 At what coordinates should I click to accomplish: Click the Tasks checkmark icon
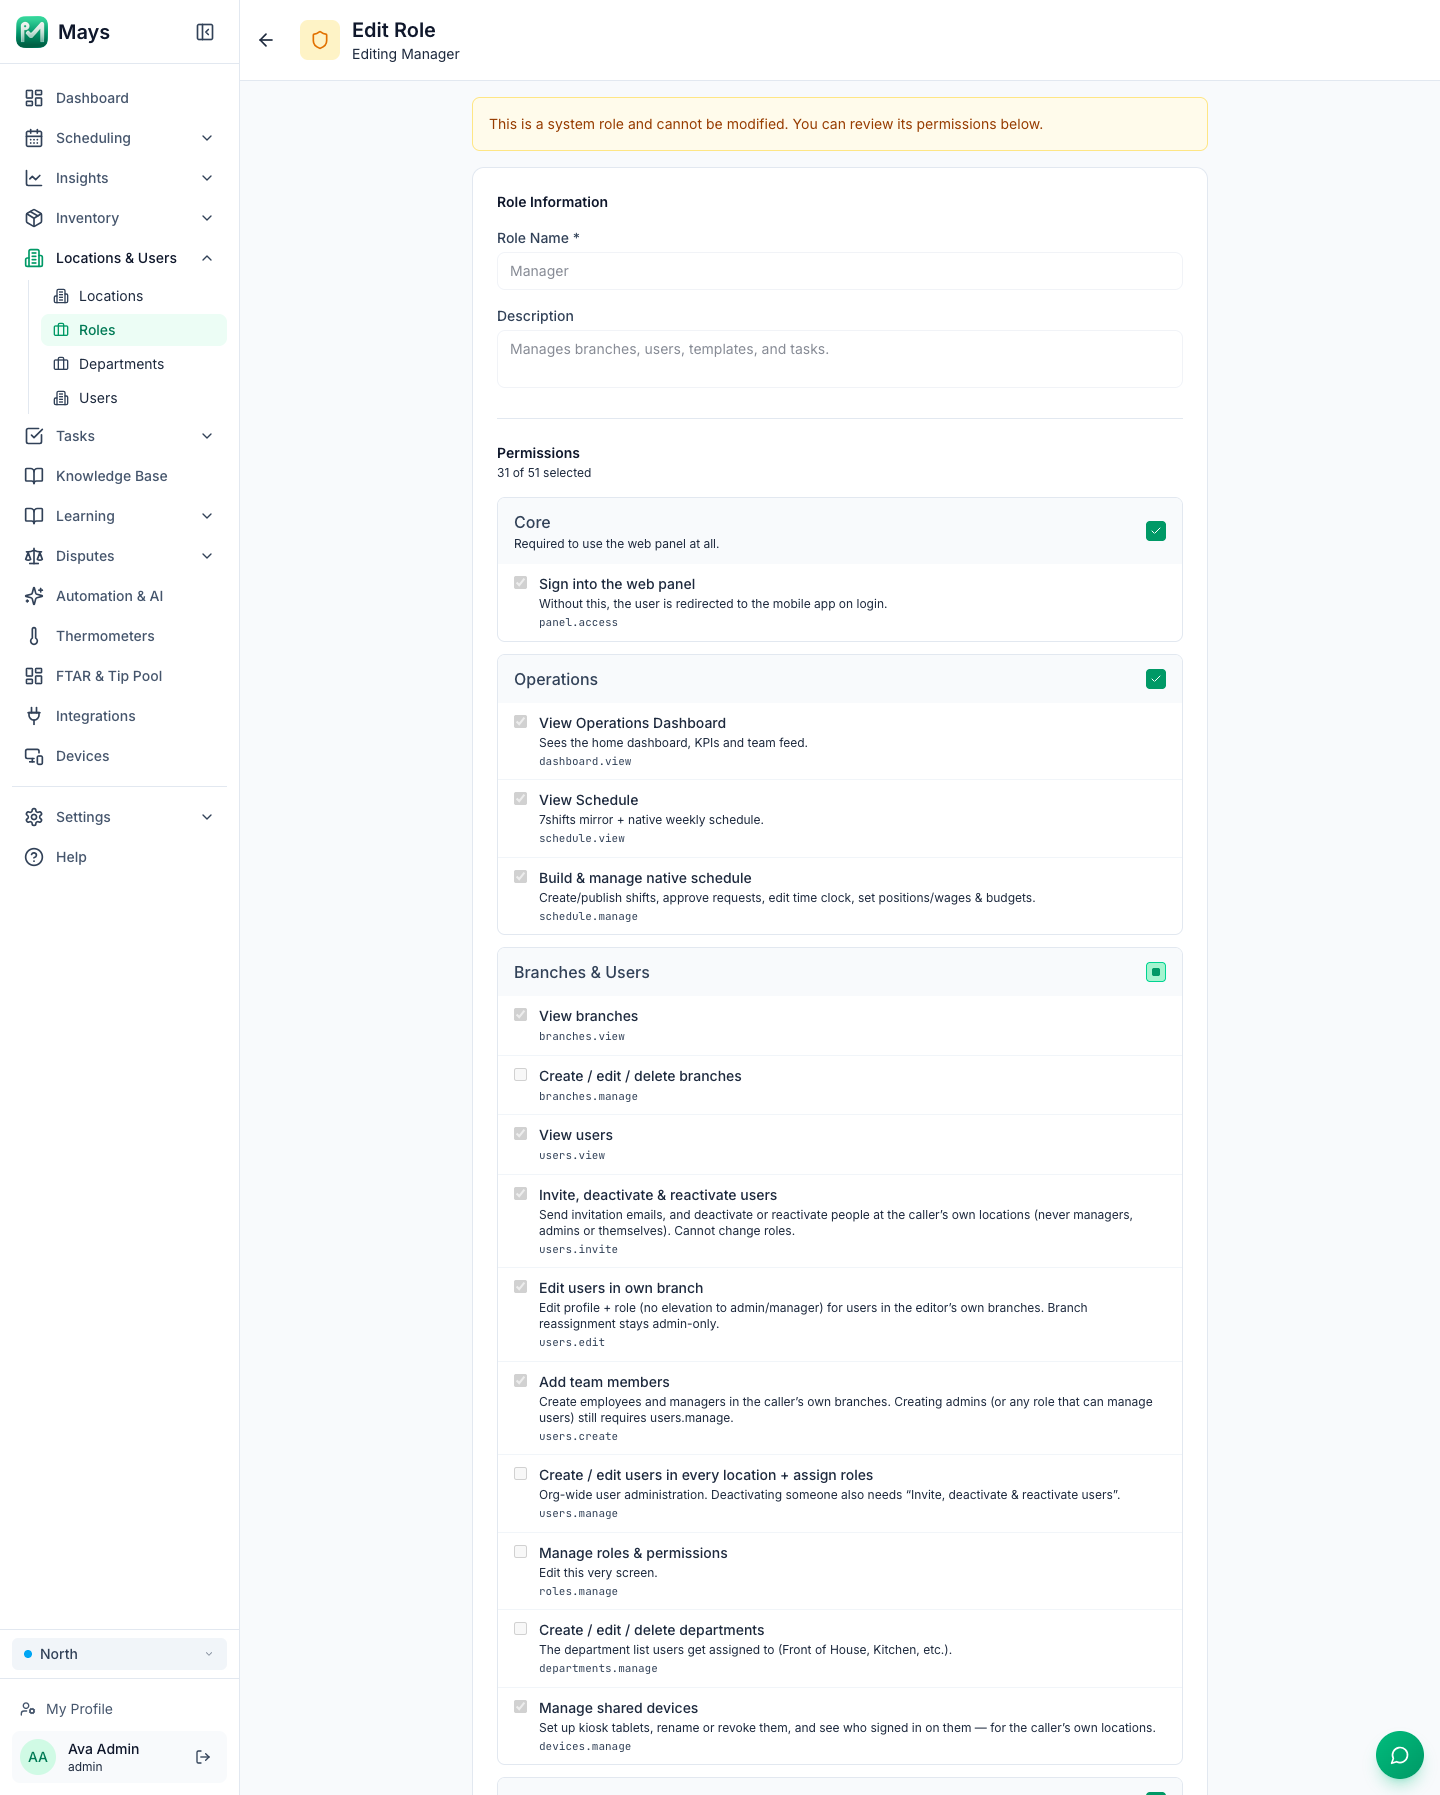(34, 436)
